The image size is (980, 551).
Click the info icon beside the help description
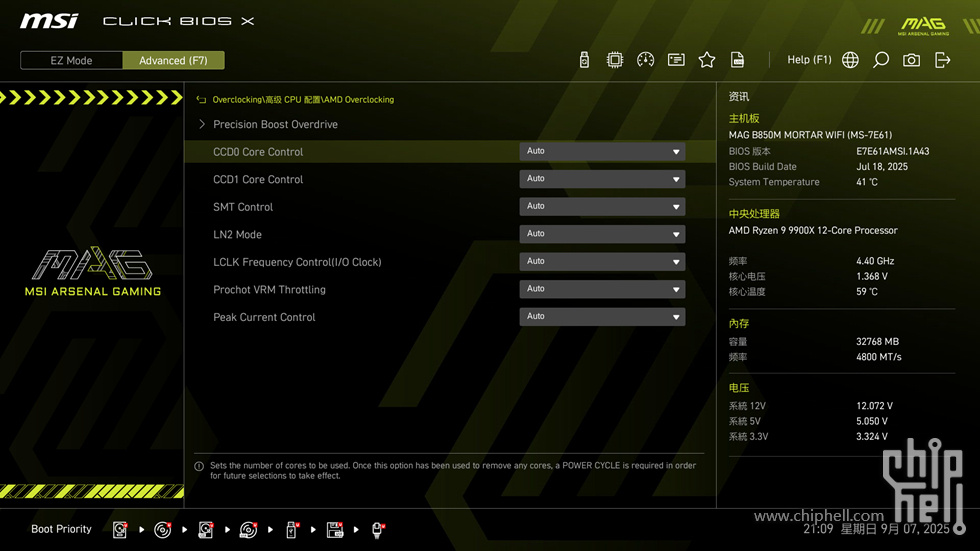click(x=199, y=466)
